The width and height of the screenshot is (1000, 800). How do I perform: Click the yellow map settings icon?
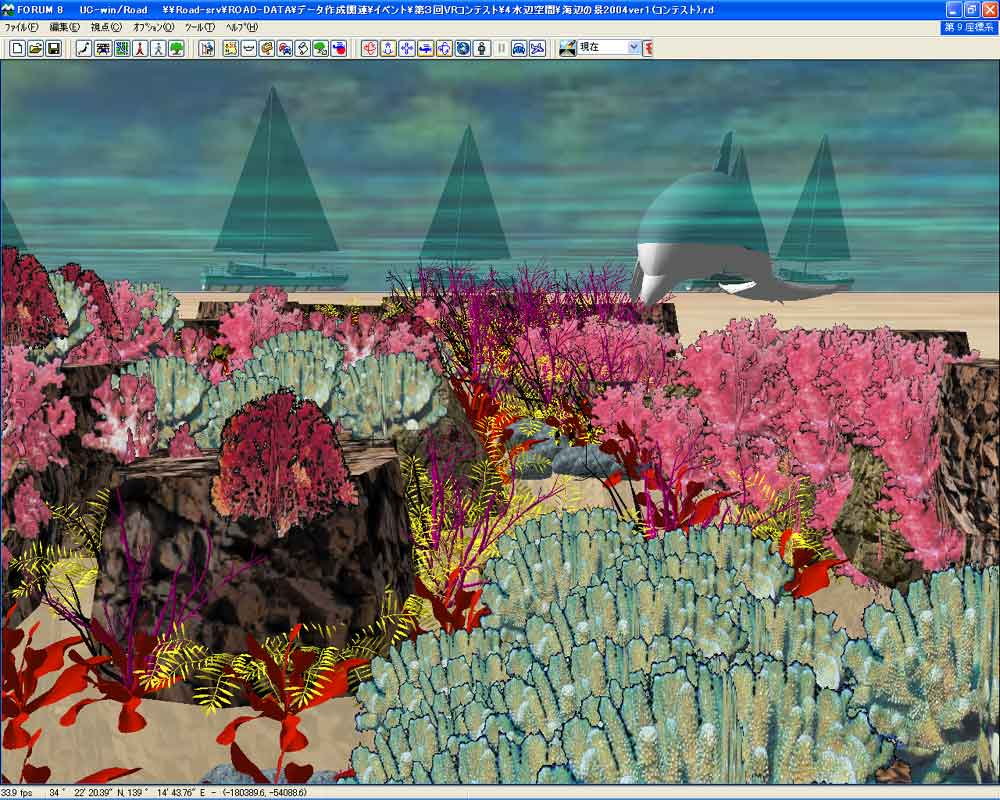pyautogui.click(x=230, y=48)
